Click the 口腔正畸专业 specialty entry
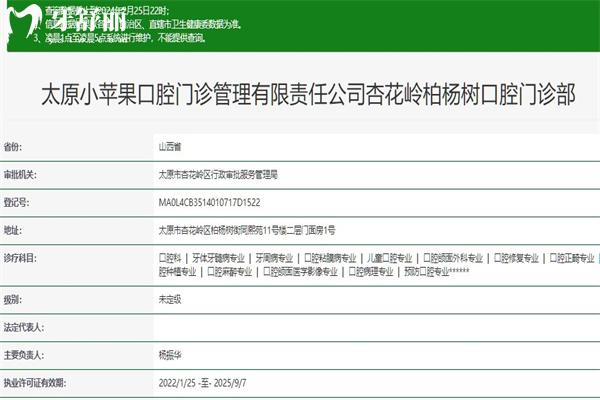The height and width of the screenshot is (400, 600). (x=572, y=258)
